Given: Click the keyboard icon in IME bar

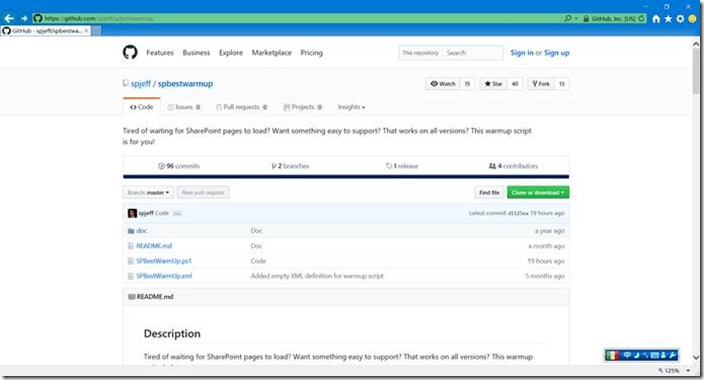Looking at the screenshot, I should click(x=655, y=355).
